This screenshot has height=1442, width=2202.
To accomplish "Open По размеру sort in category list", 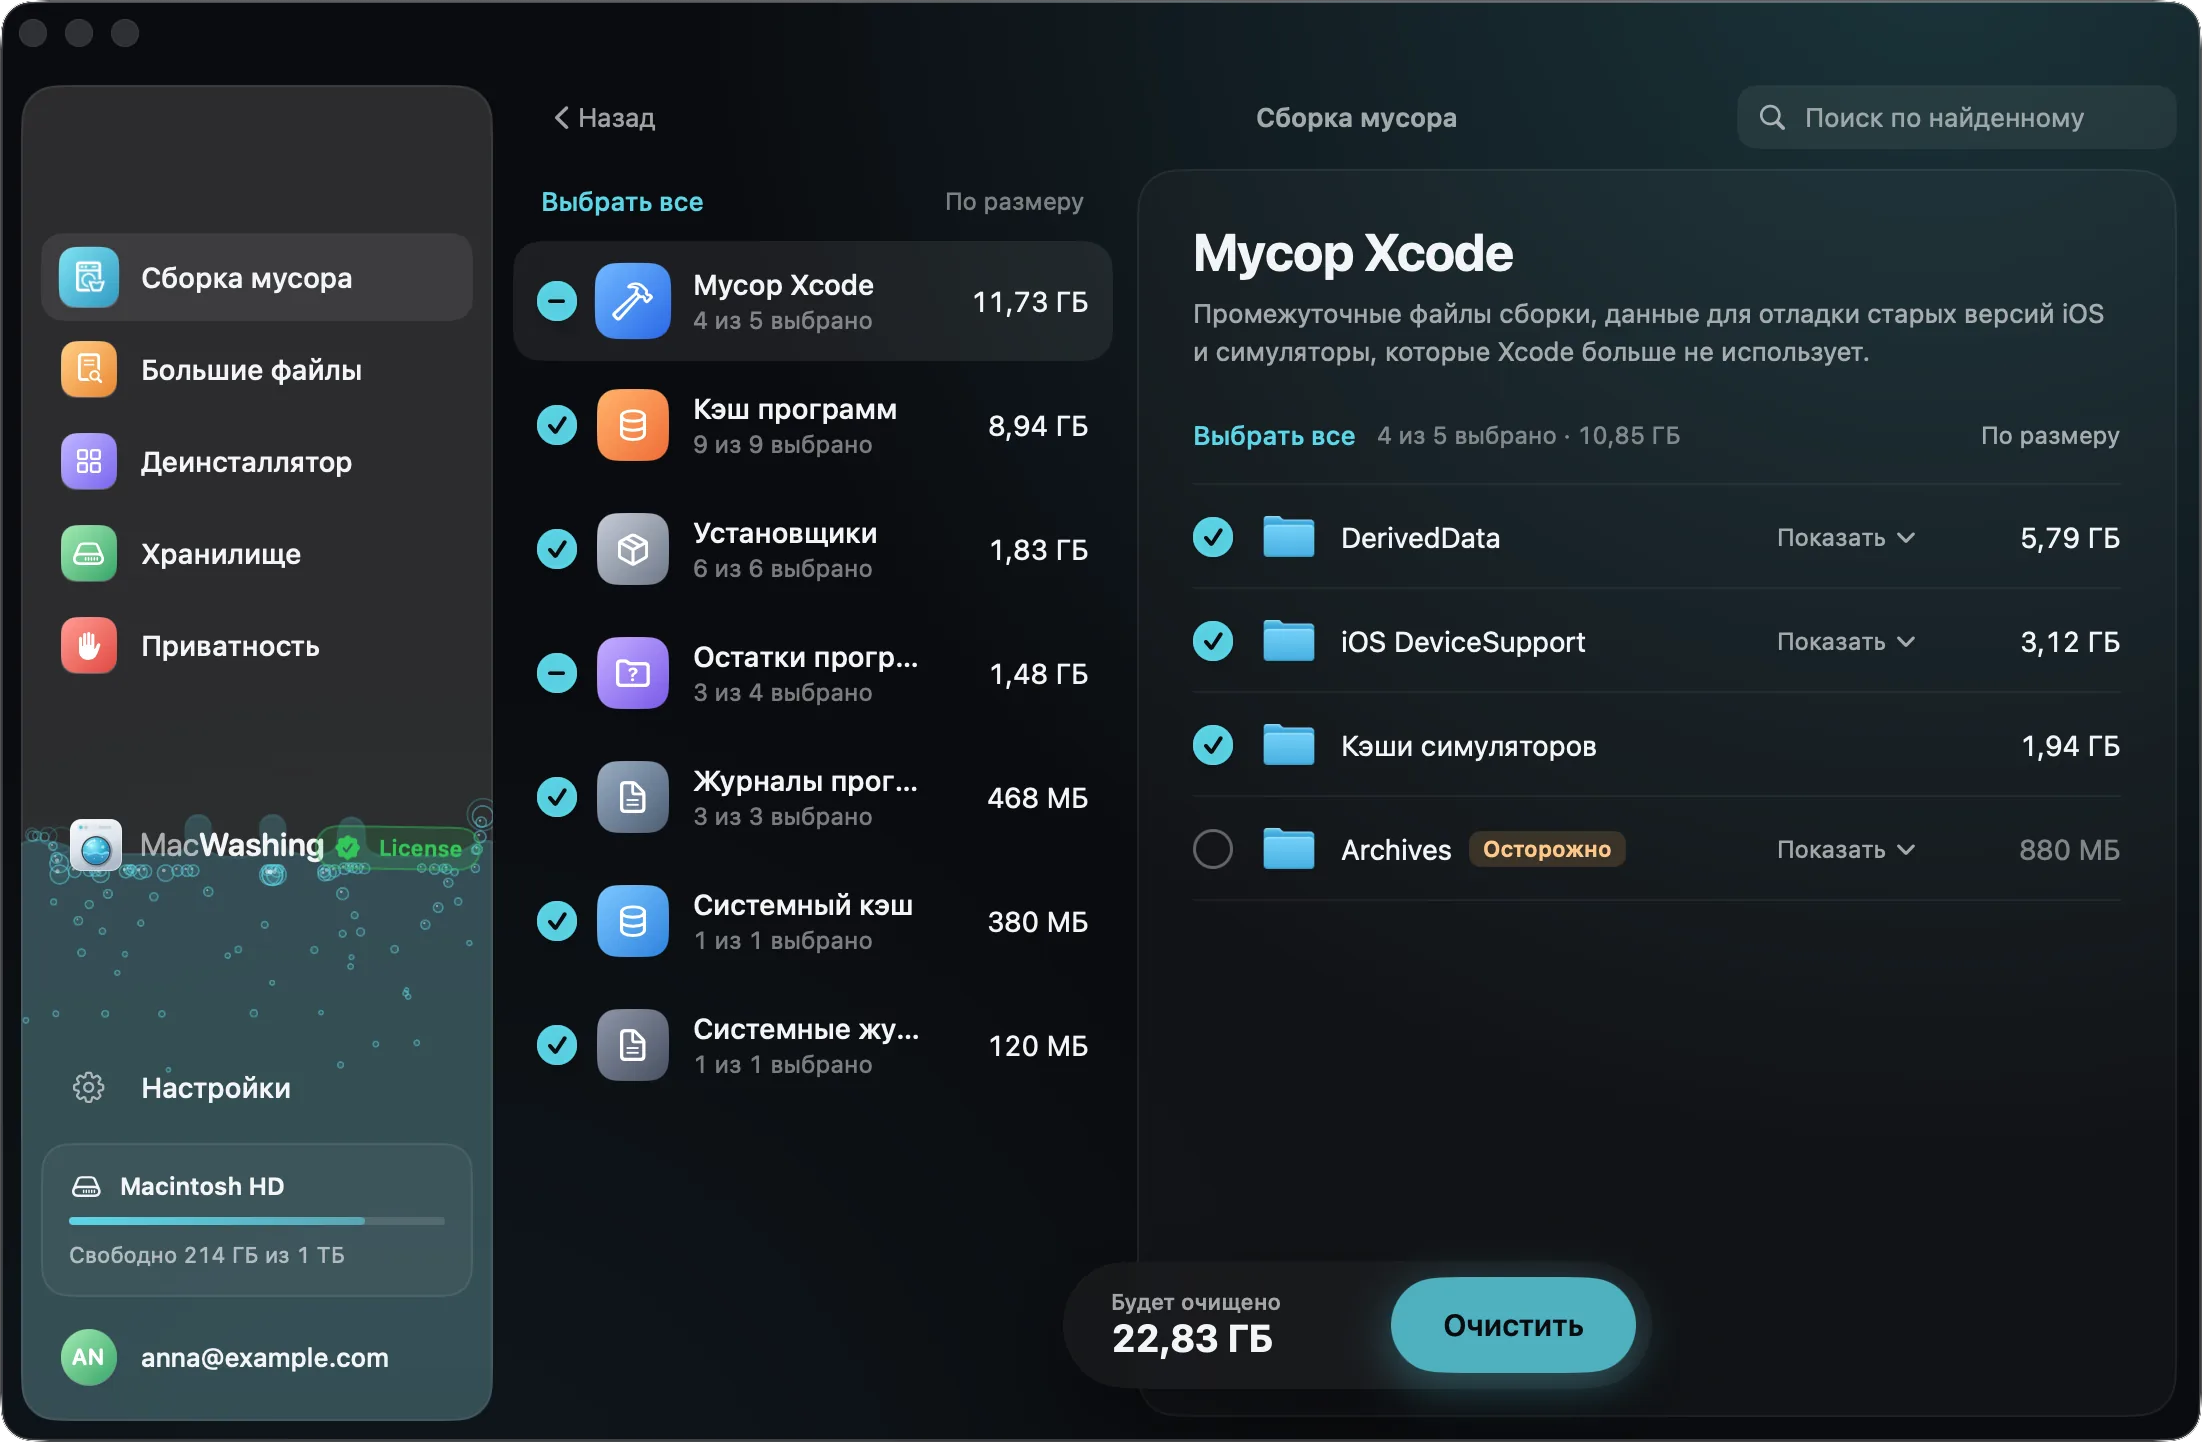I will [x=1014, y=202].
